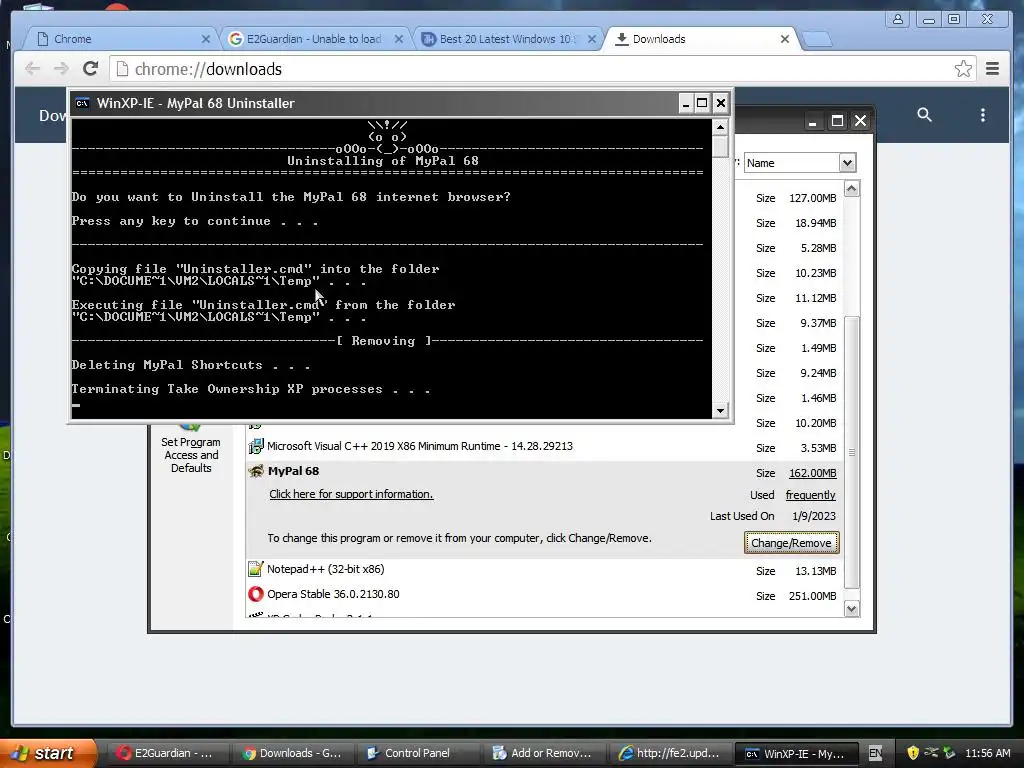Click the 11:56 AM taskbar clock
Viewport: 1024px width, 768px height.
987,753
